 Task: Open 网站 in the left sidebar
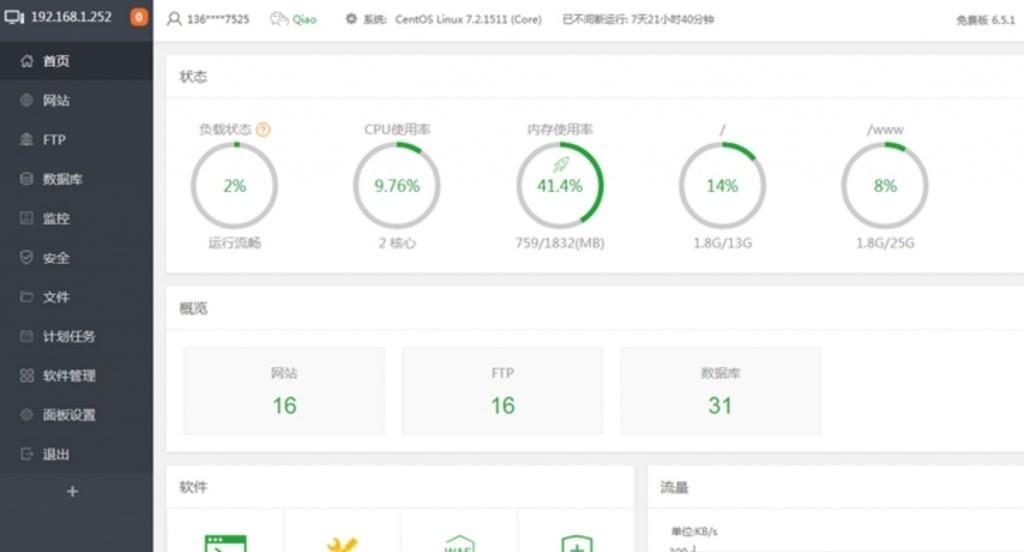pyautogui.click(x=56, y=101)
